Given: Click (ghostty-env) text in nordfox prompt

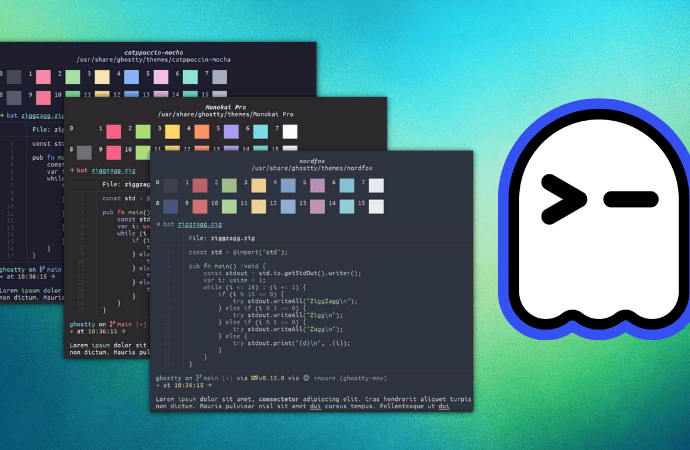Looking at the screenshot, I should pyautogui.click(x=363, y=378).
